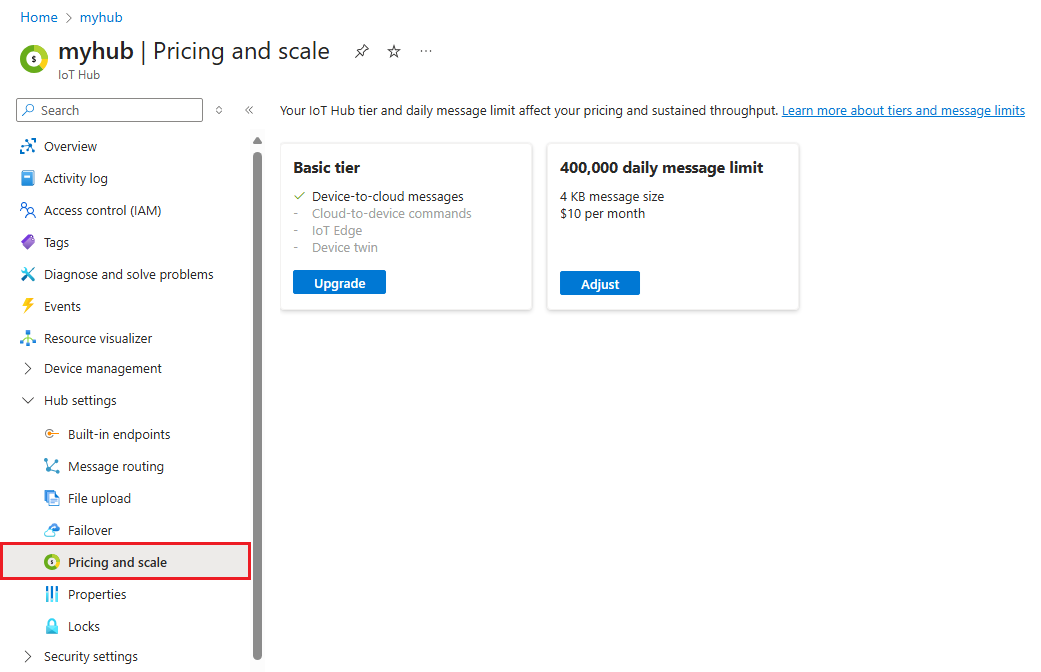Screen dimensions: 1041x672
Task: Select Properties under Hub settings
Action: [x=96, y=593]
